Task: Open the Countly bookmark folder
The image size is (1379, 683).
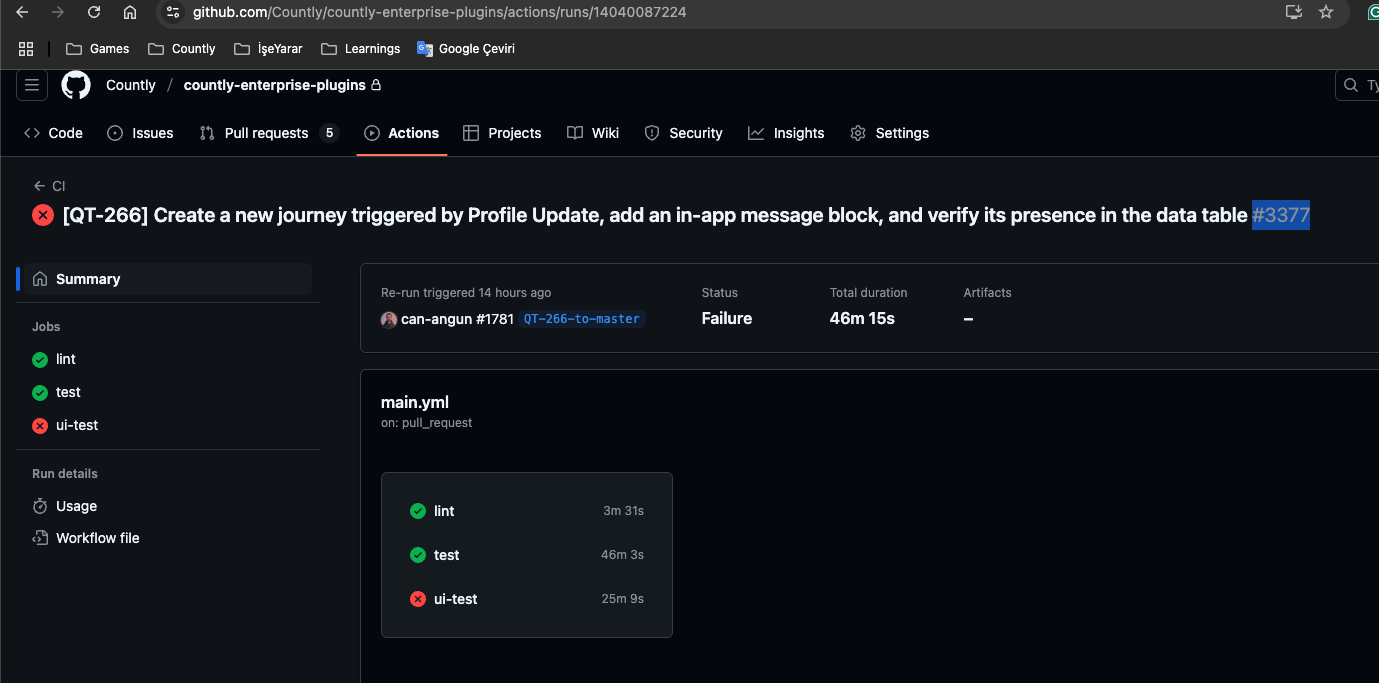Action: pyautogui.click(x=181, y=48)
